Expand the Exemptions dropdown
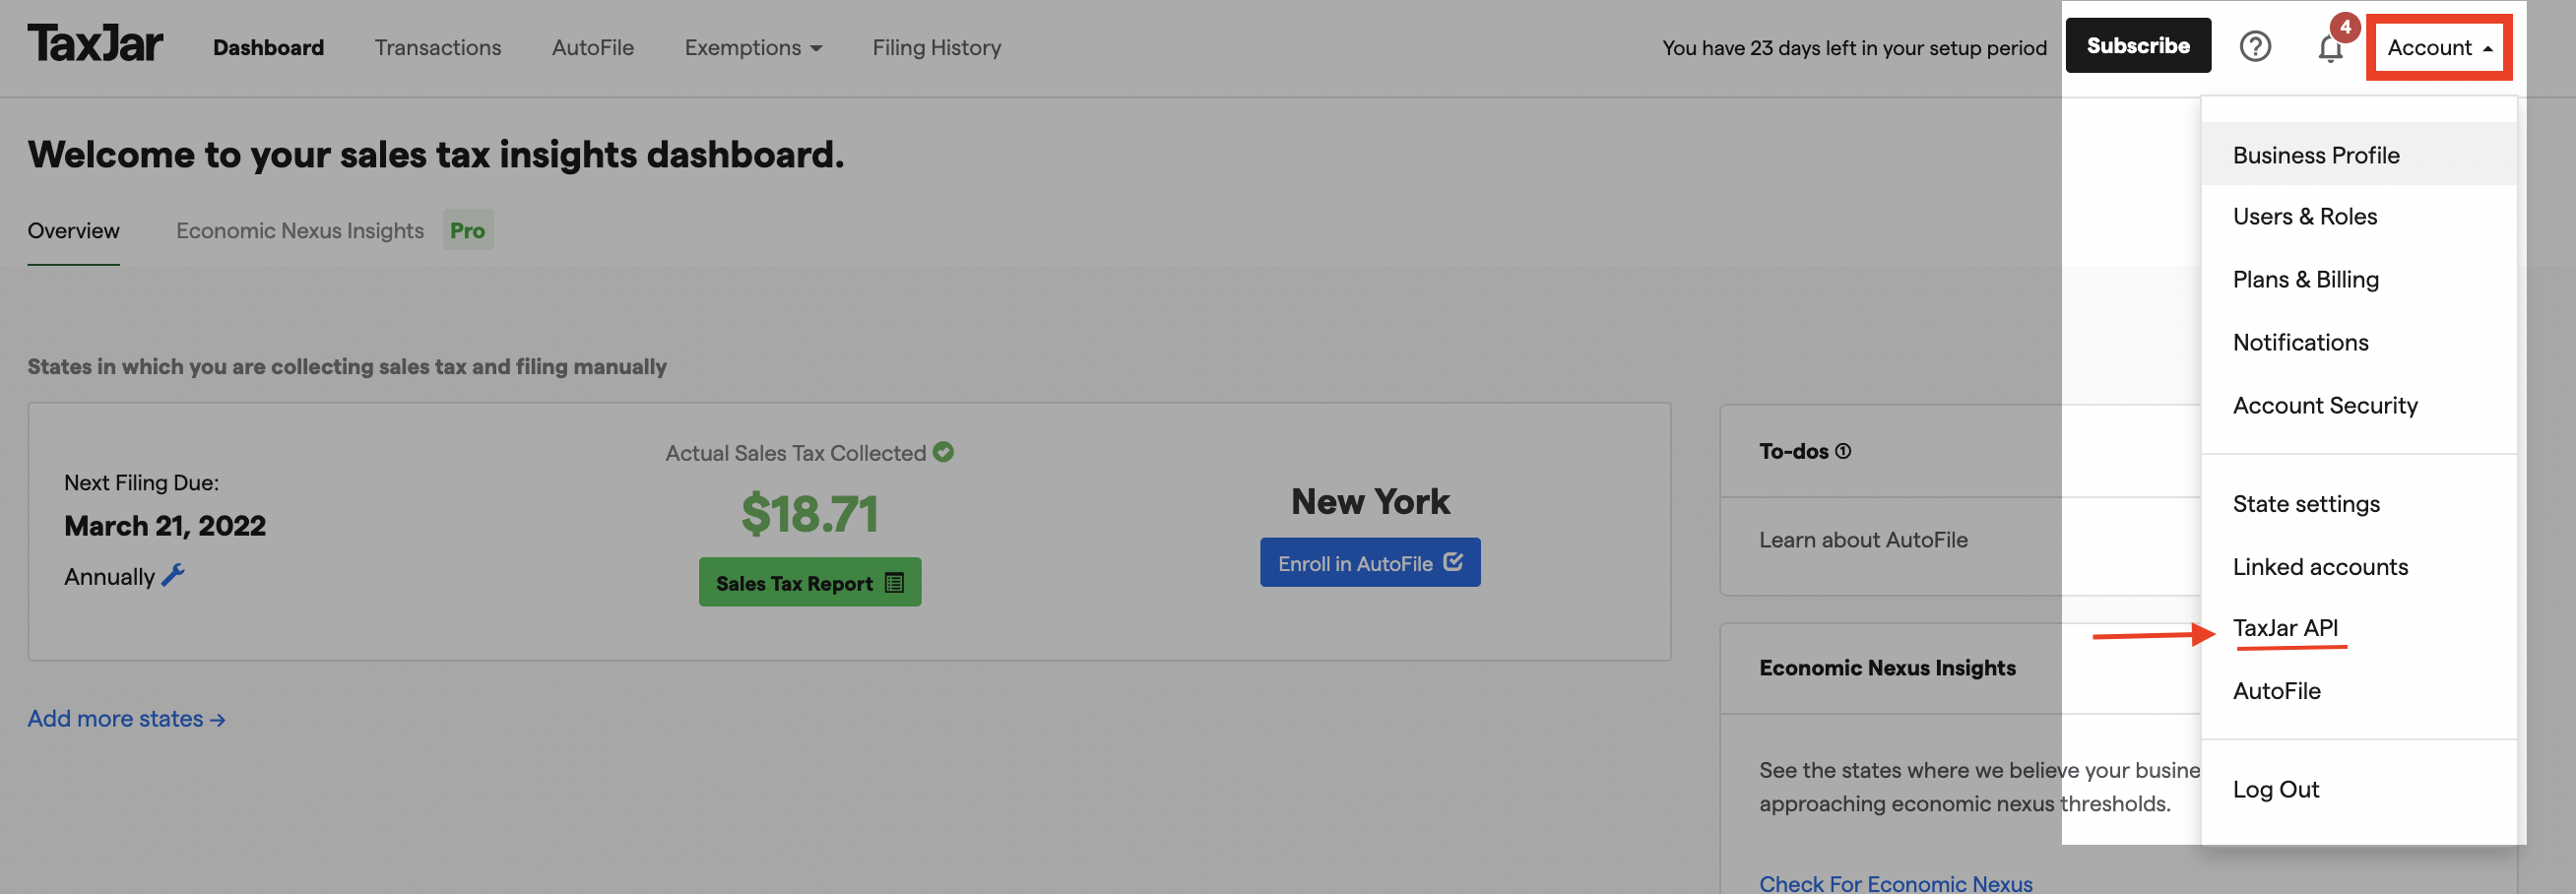 click(752, 47)
